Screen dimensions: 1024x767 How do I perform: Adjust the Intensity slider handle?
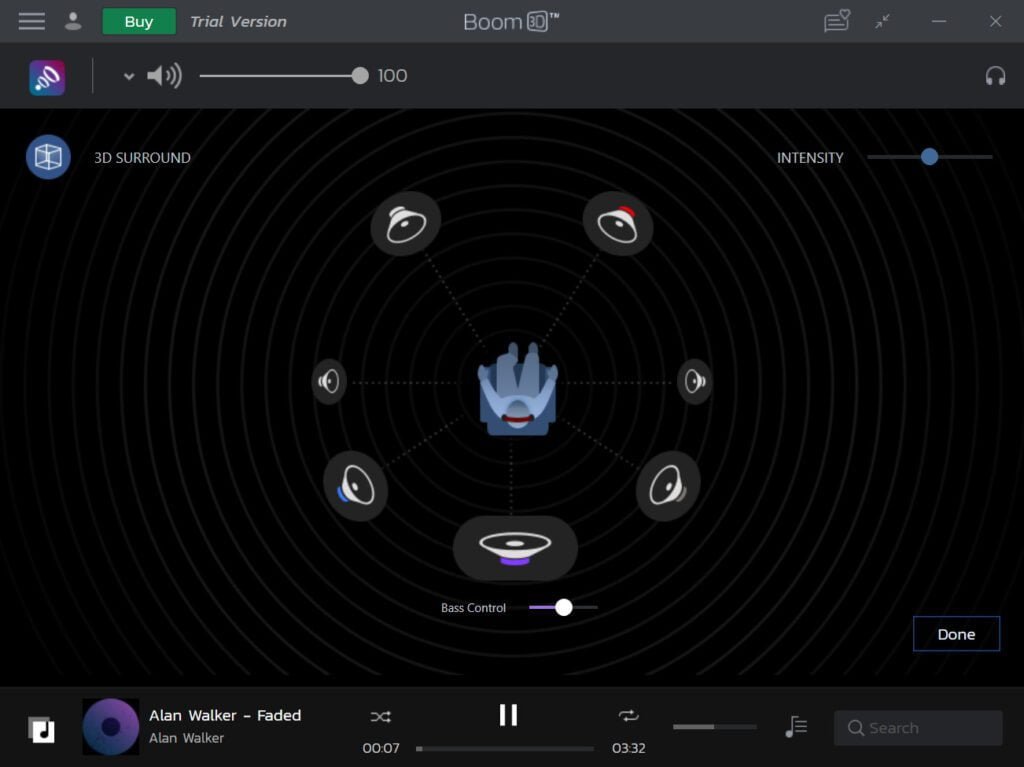[x=929, y=157]
